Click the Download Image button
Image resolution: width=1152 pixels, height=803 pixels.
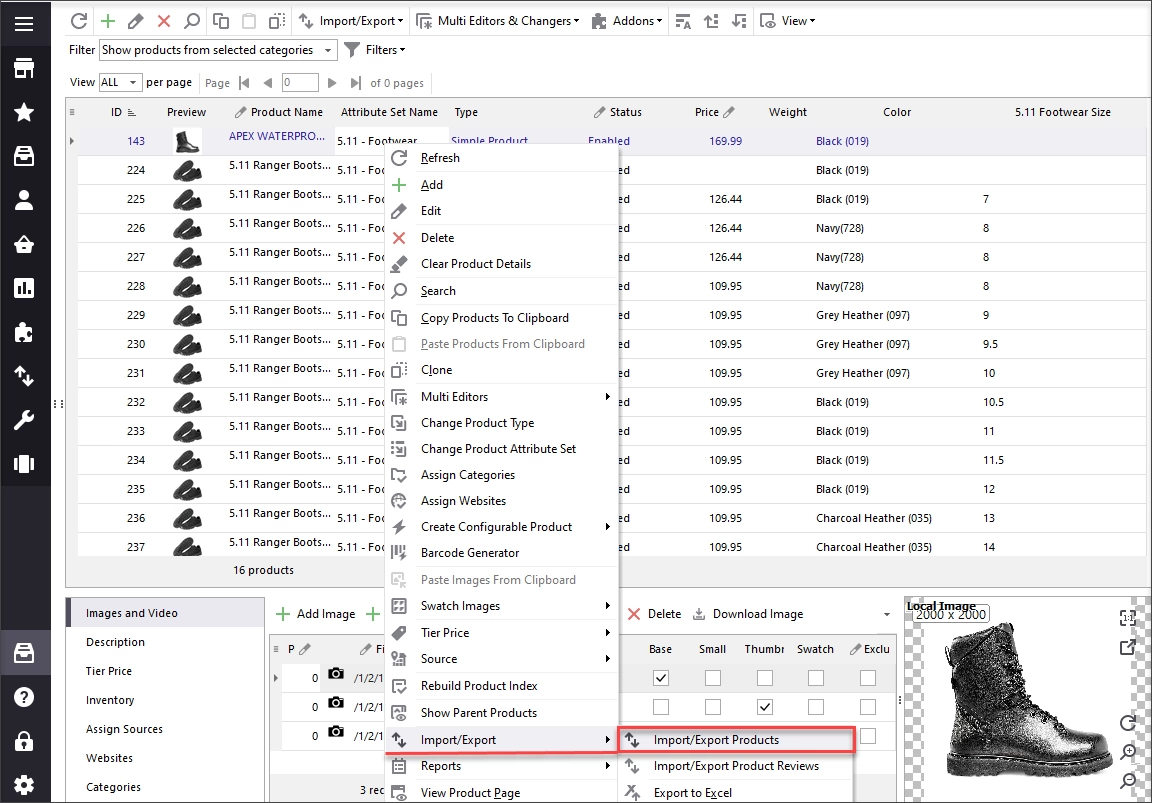[x=748, y=613]
